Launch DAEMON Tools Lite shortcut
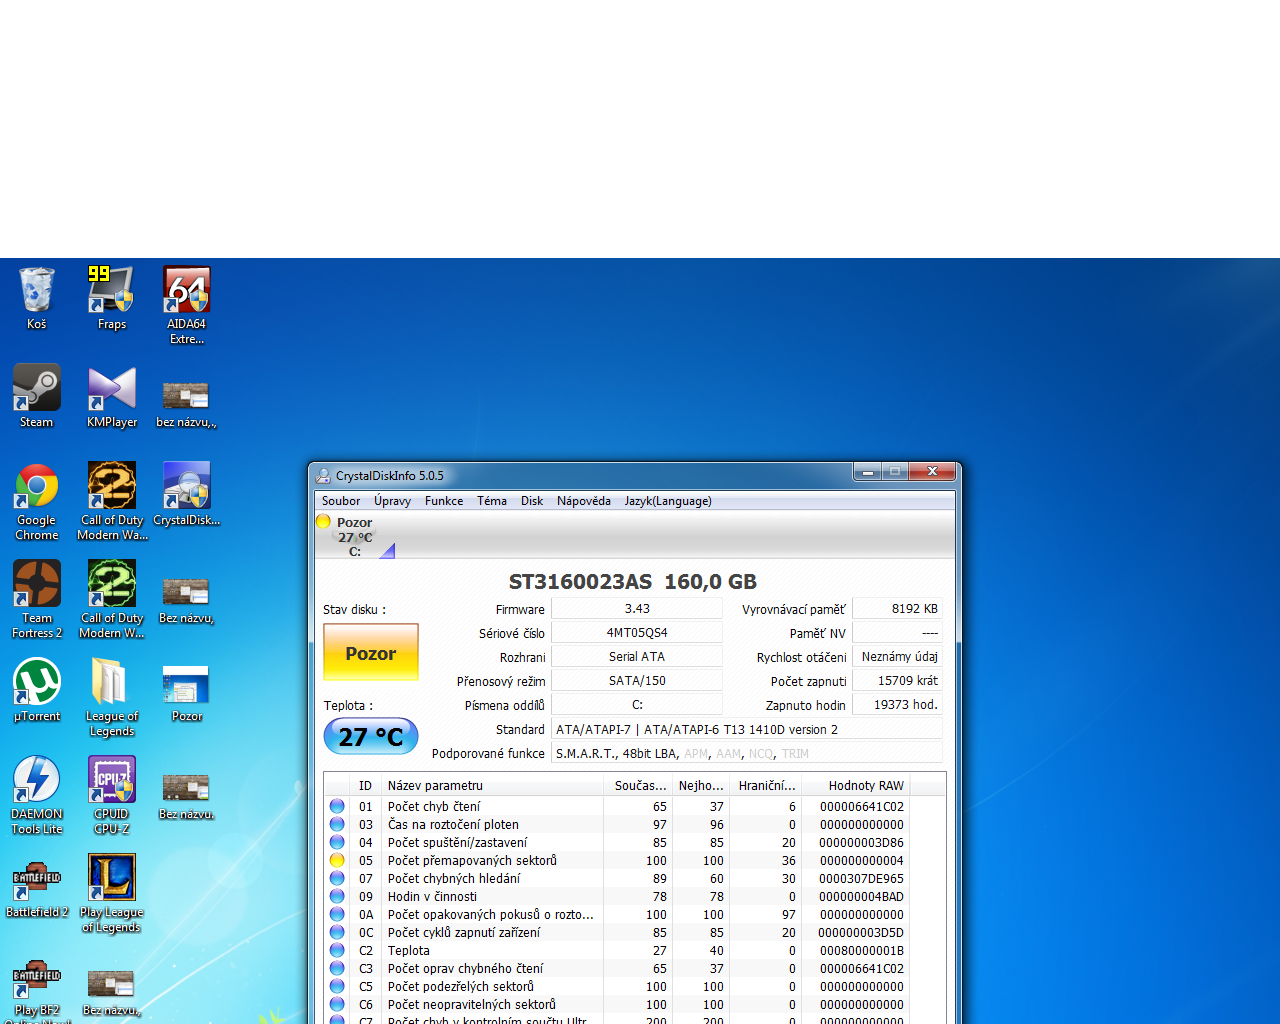The image size is (1280, 1024). (37, 795)
